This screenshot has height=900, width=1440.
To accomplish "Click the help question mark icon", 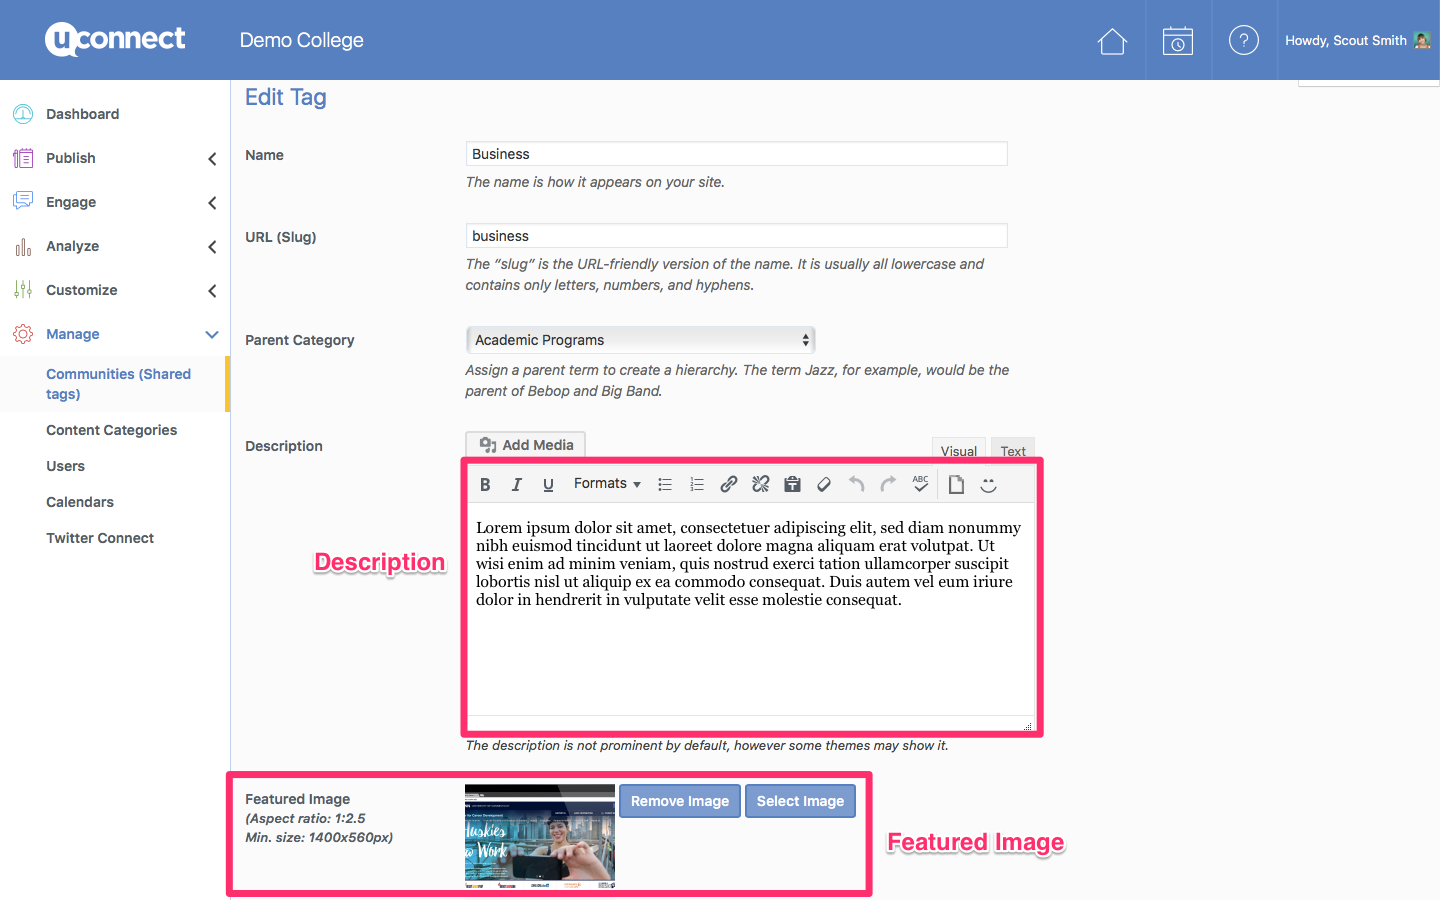I will click(1243, 41).
